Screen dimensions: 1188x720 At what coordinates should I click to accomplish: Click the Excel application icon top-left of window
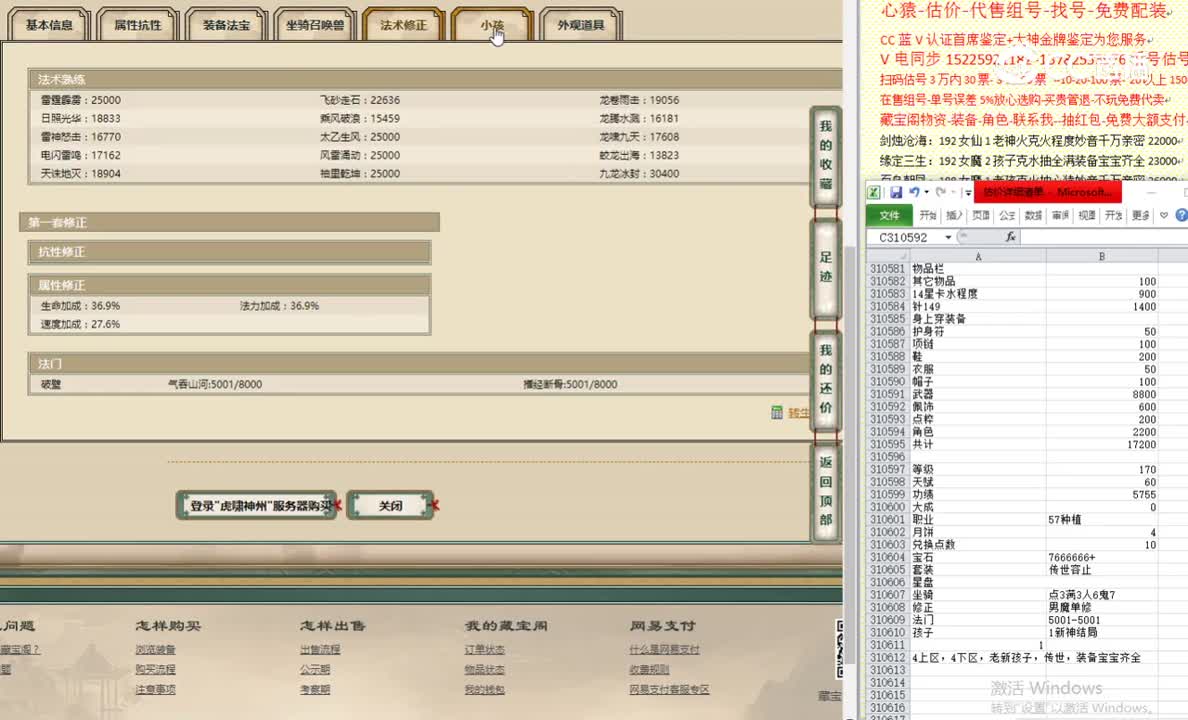tap(873, 192)
